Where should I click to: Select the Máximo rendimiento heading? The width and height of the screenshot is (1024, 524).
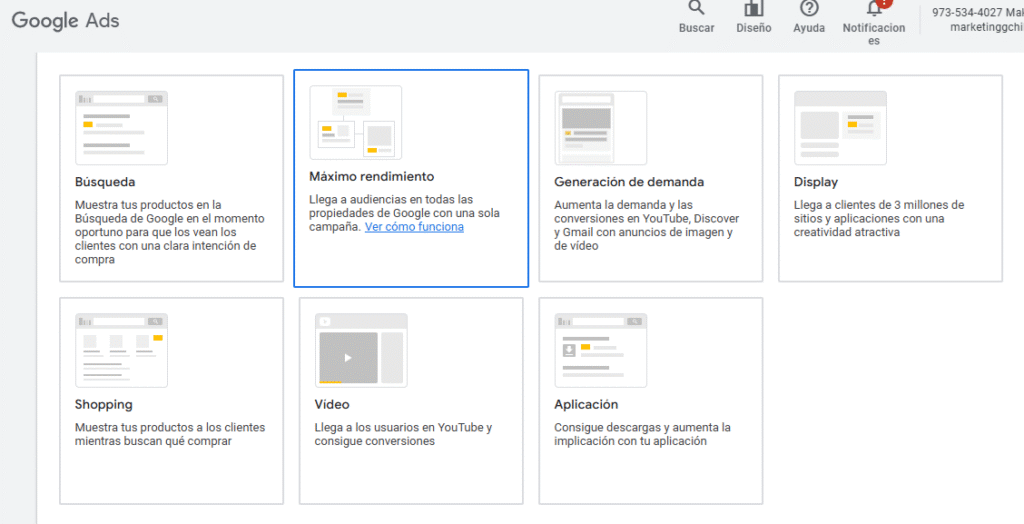(371, 177)
